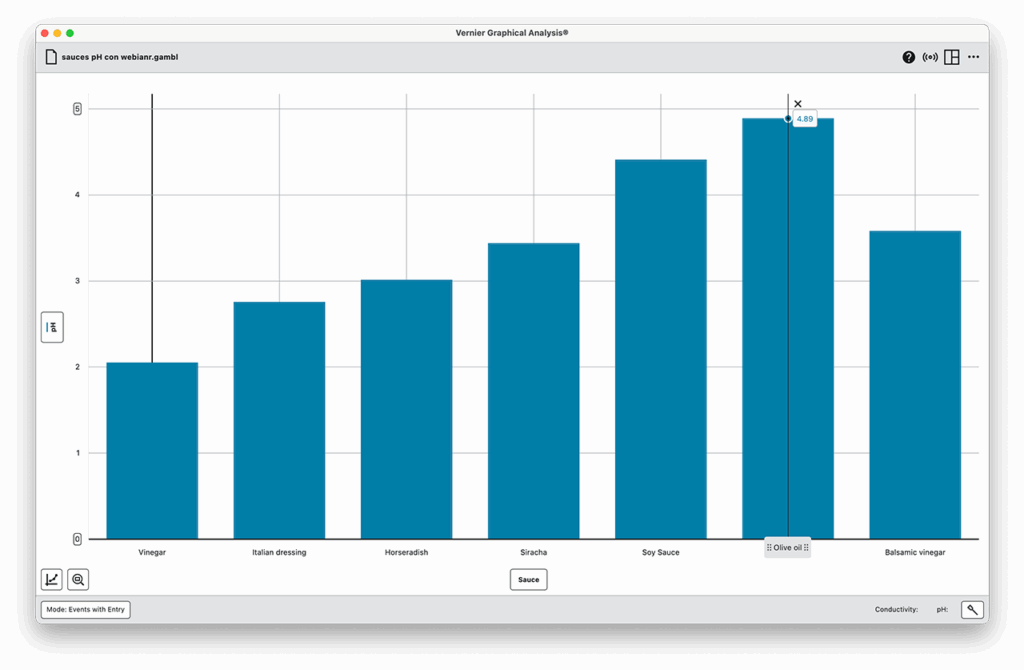
Task: Open the wrench sensor settings icon
Action: coord(972,609)
